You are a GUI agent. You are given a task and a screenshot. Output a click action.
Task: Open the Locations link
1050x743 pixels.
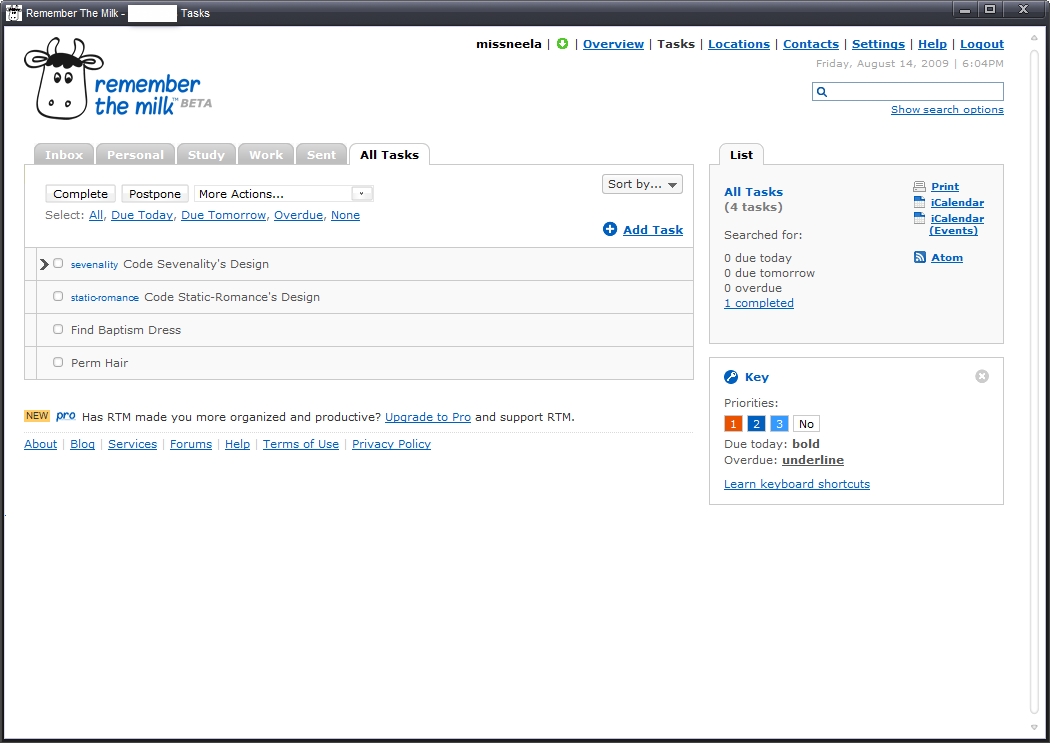(x=739, y=44)
